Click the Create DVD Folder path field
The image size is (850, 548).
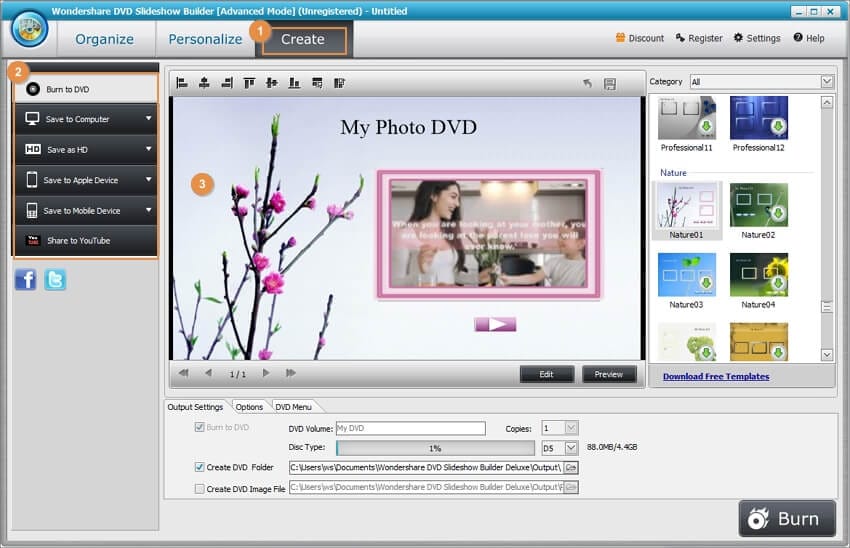point(426,467)
